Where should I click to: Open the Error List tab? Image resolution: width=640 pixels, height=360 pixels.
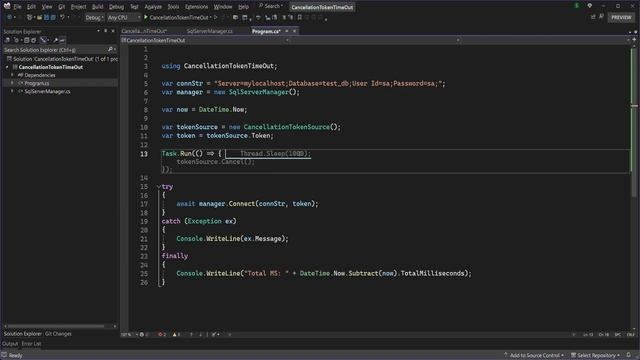[31, 344]
